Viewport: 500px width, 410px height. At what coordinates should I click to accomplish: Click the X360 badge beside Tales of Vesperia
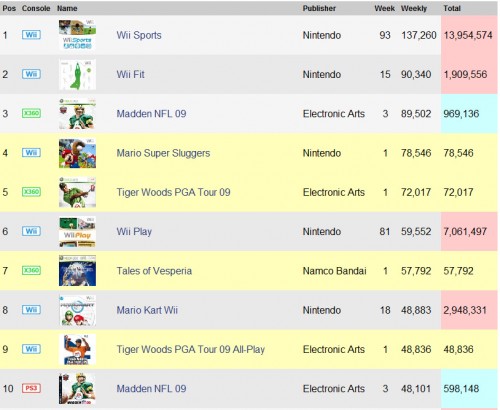(31, 270)
